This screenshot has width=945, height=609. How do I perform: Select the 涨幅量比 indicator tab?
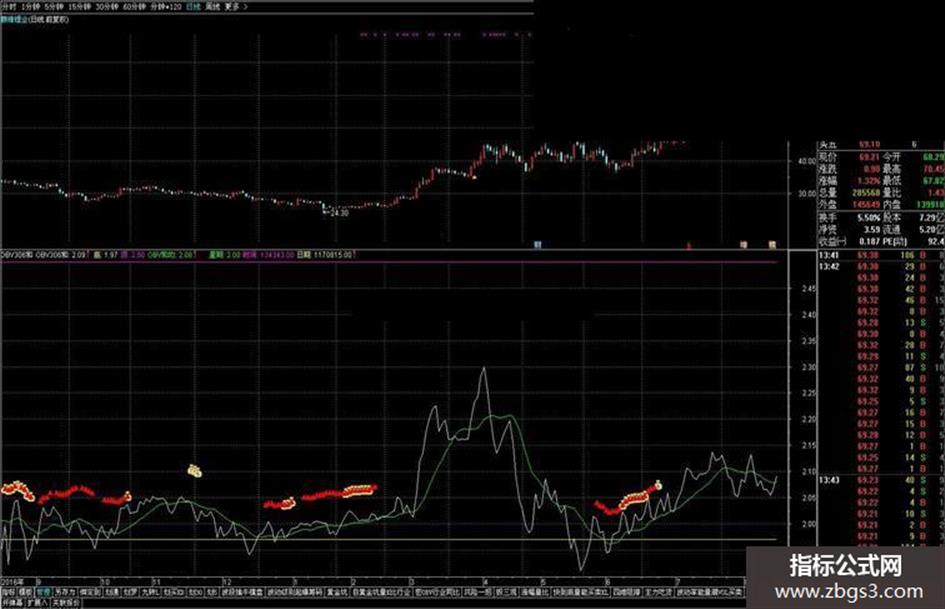pos(535,592)
